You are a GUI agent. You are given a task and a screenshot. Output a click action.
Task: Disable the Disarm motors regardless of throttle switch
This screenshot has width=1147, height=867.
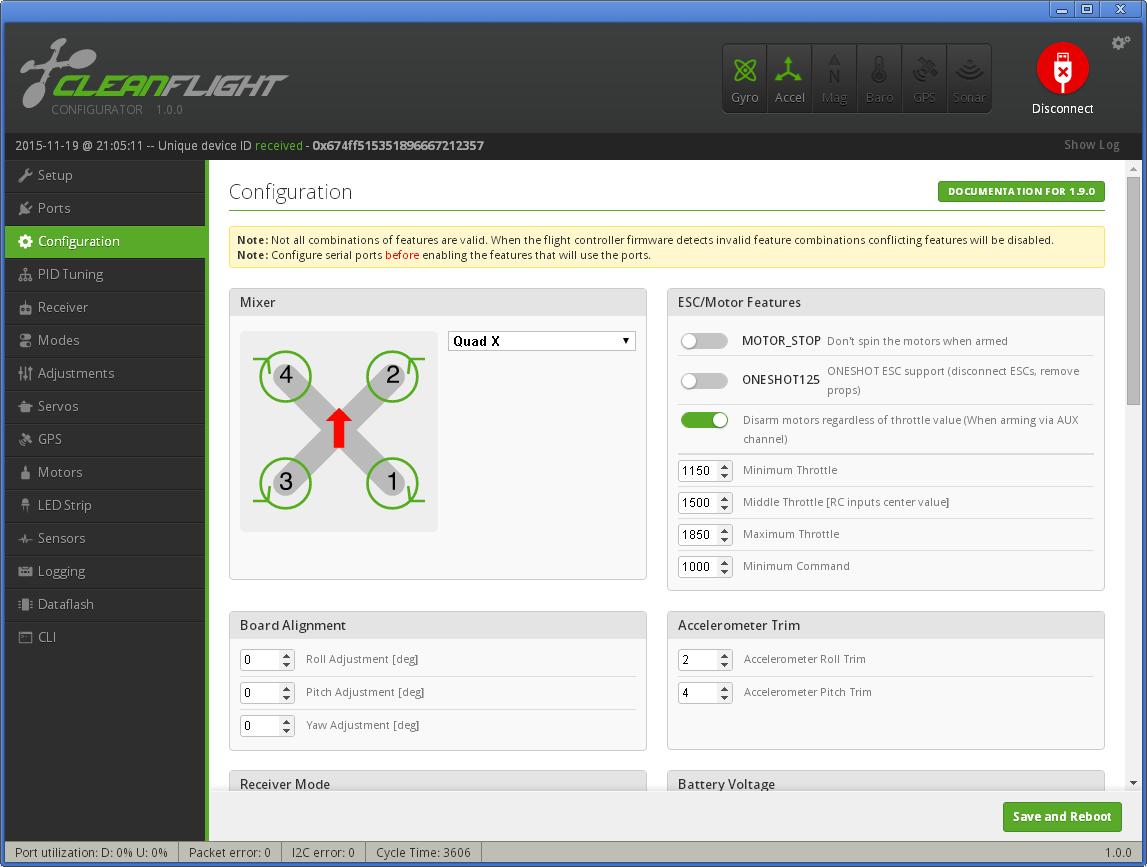[704, 420]
